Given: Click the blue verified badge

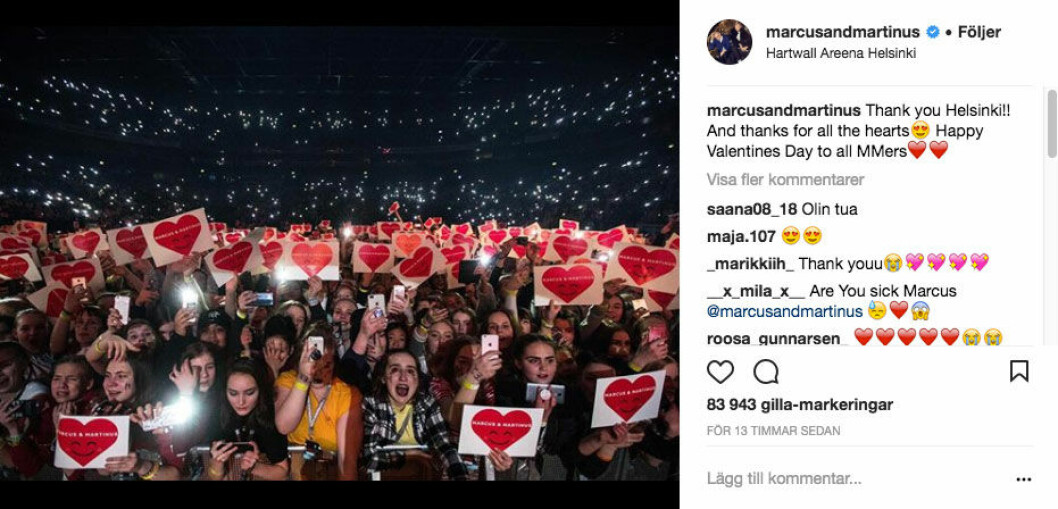Looking at the screenshot, I should pyautogui.click(x=932, y=32).
